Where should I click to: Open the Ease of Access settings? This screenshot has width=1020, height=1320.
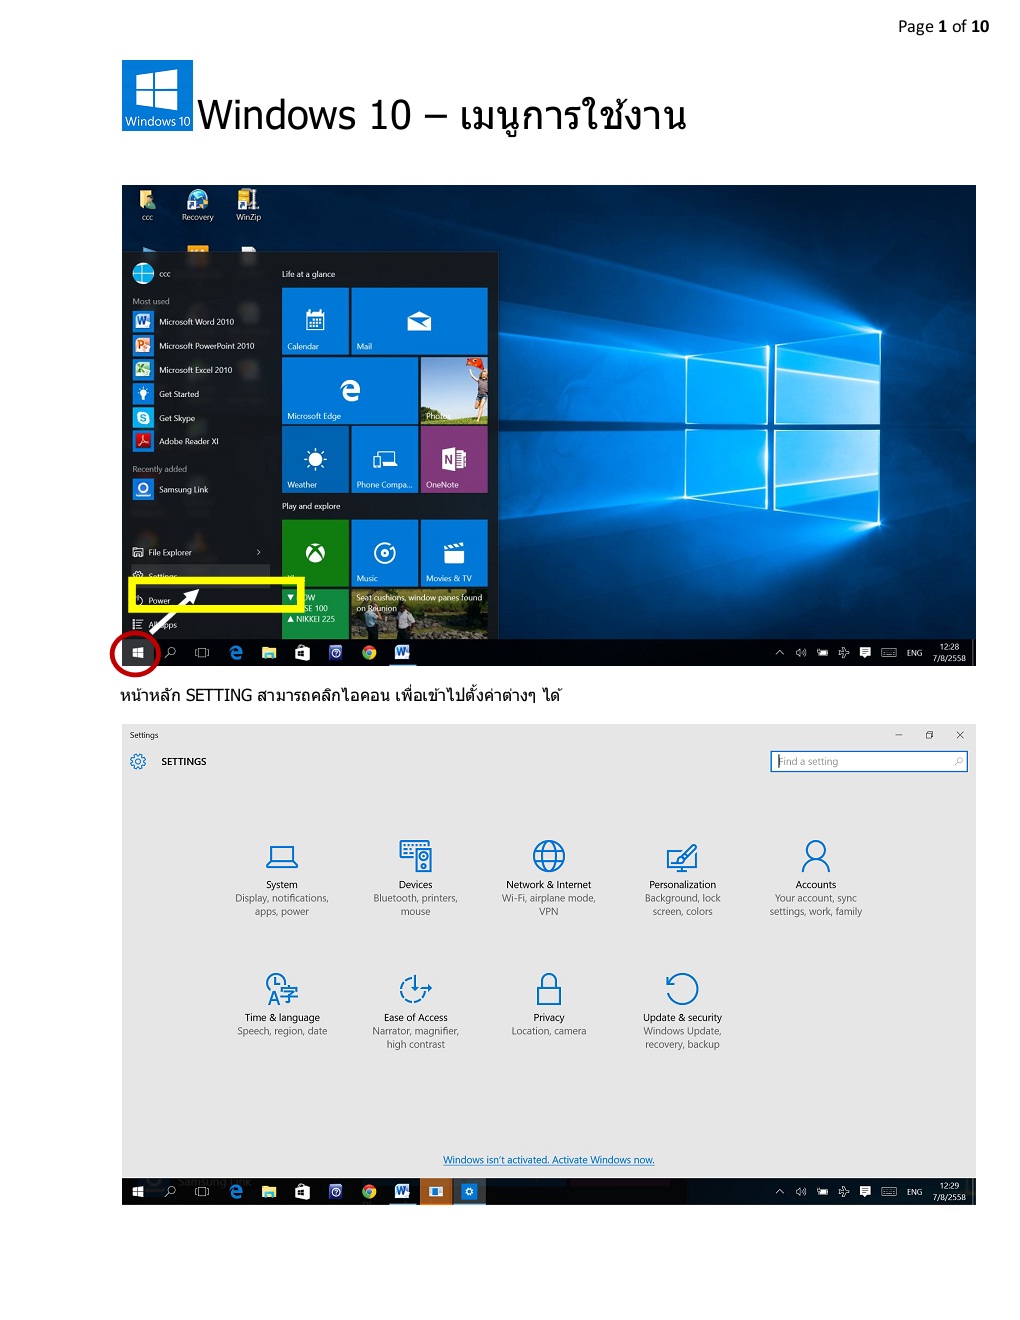[x=416, y=1012]
